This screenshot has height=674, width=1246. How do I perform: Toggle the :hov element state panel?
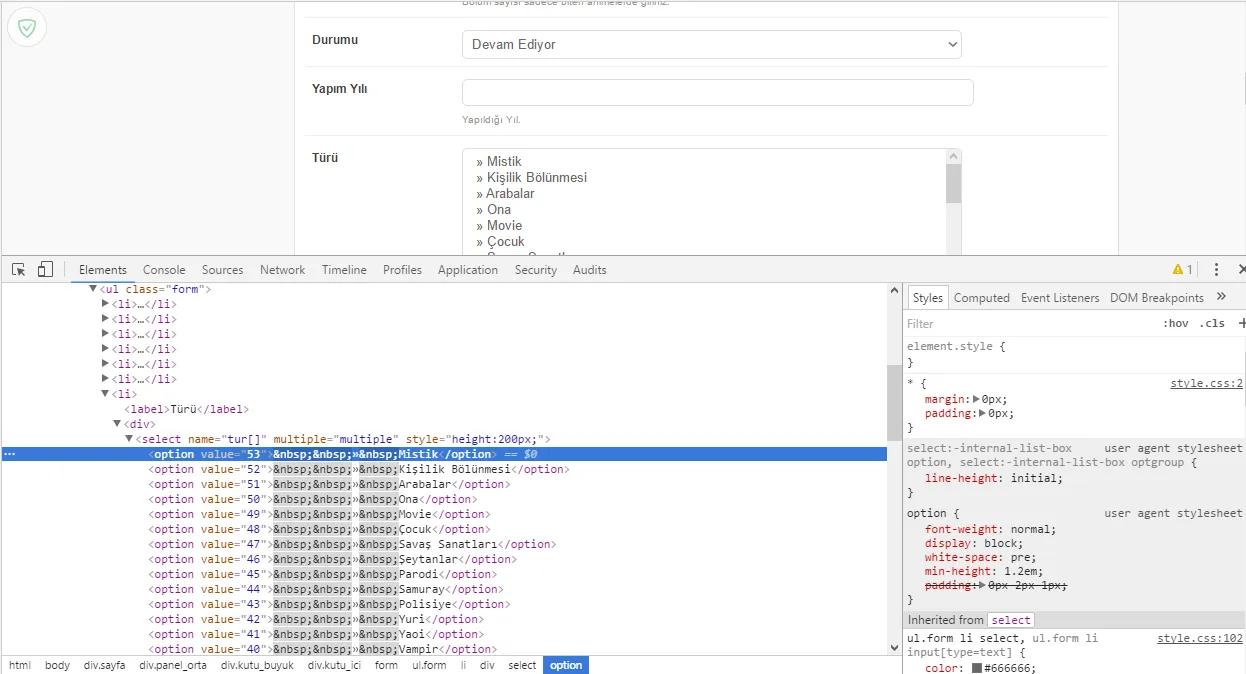click(1176, 323)
